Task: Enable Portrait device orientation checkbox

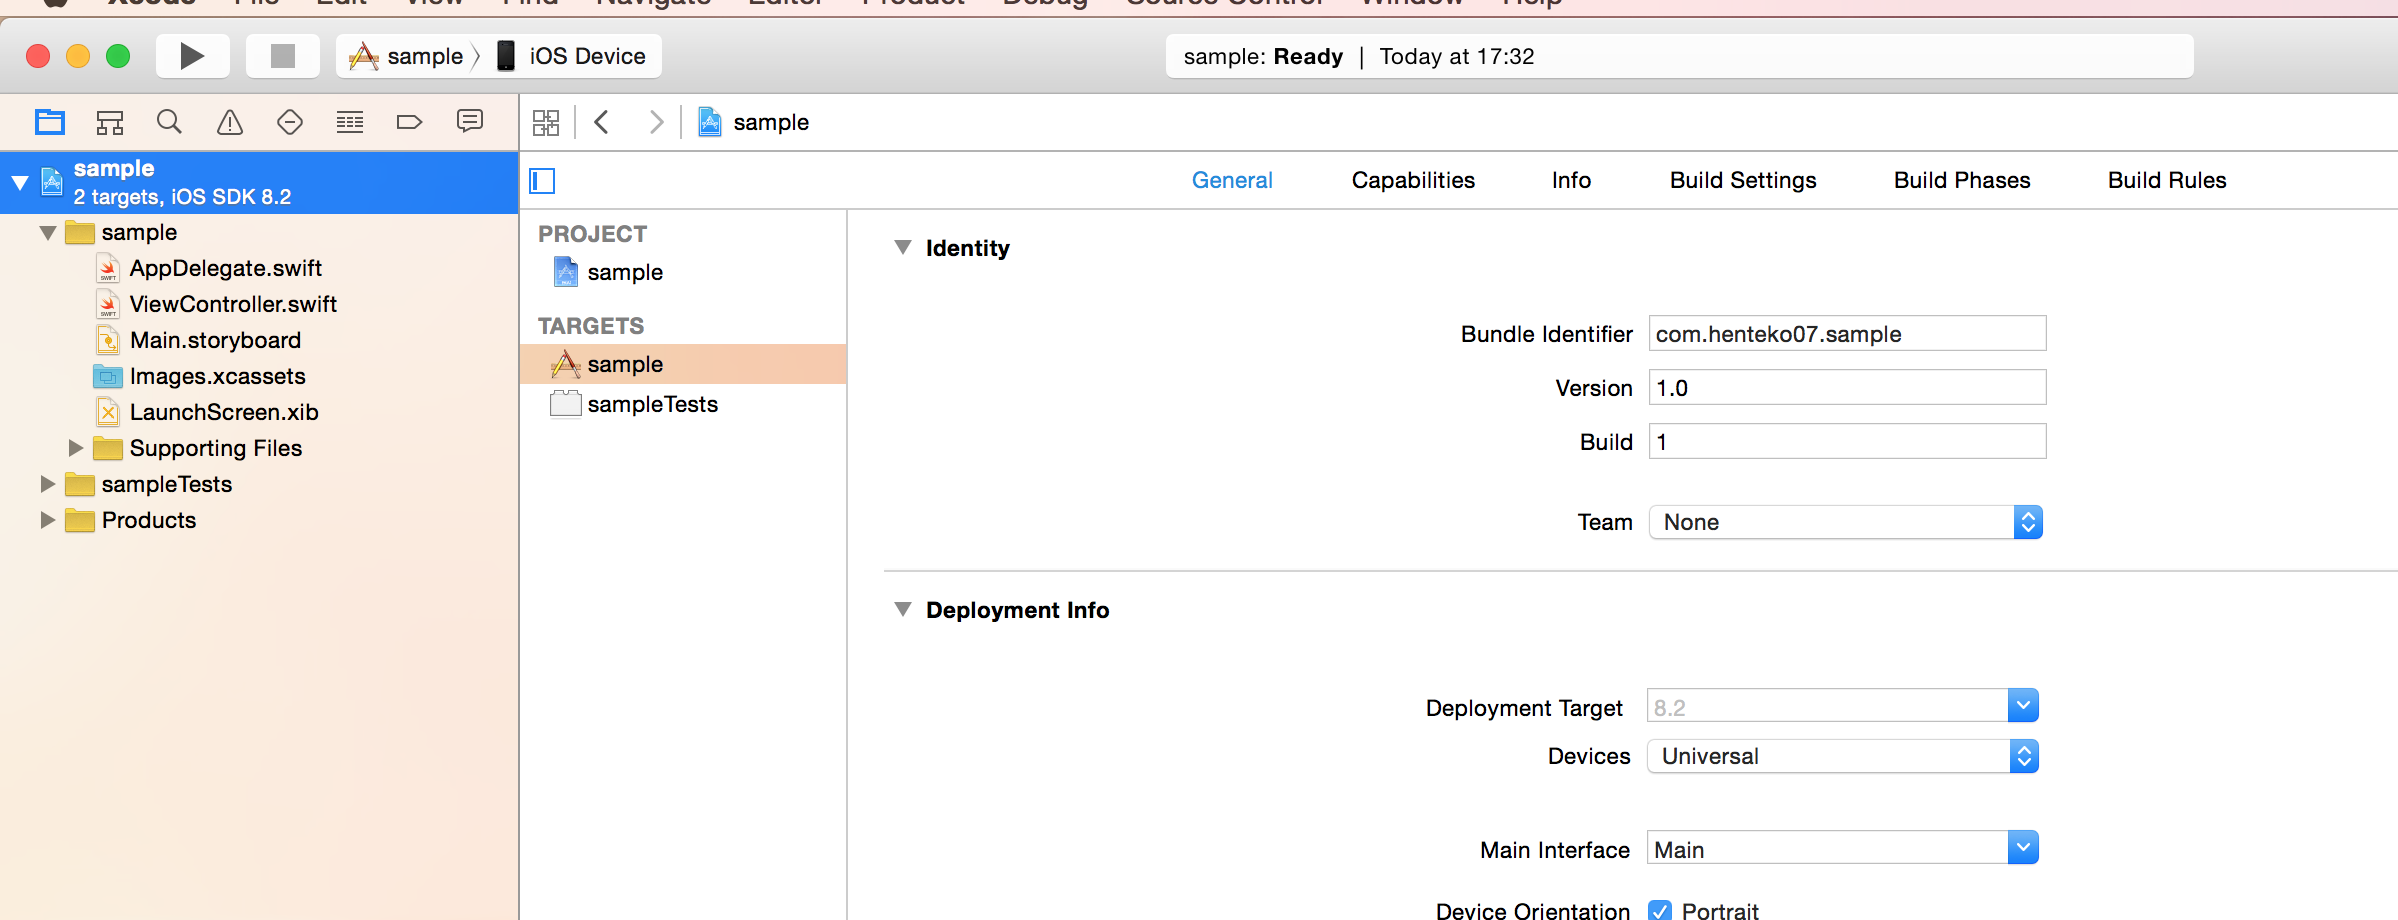Action: (1660, 910)
